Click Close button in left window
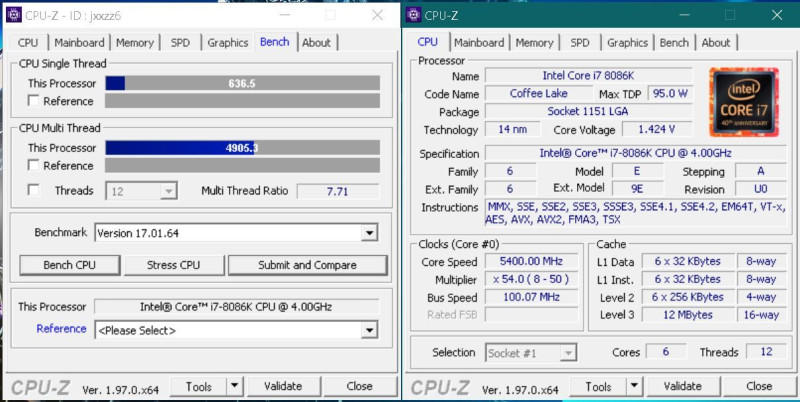 tap(359, 387)
